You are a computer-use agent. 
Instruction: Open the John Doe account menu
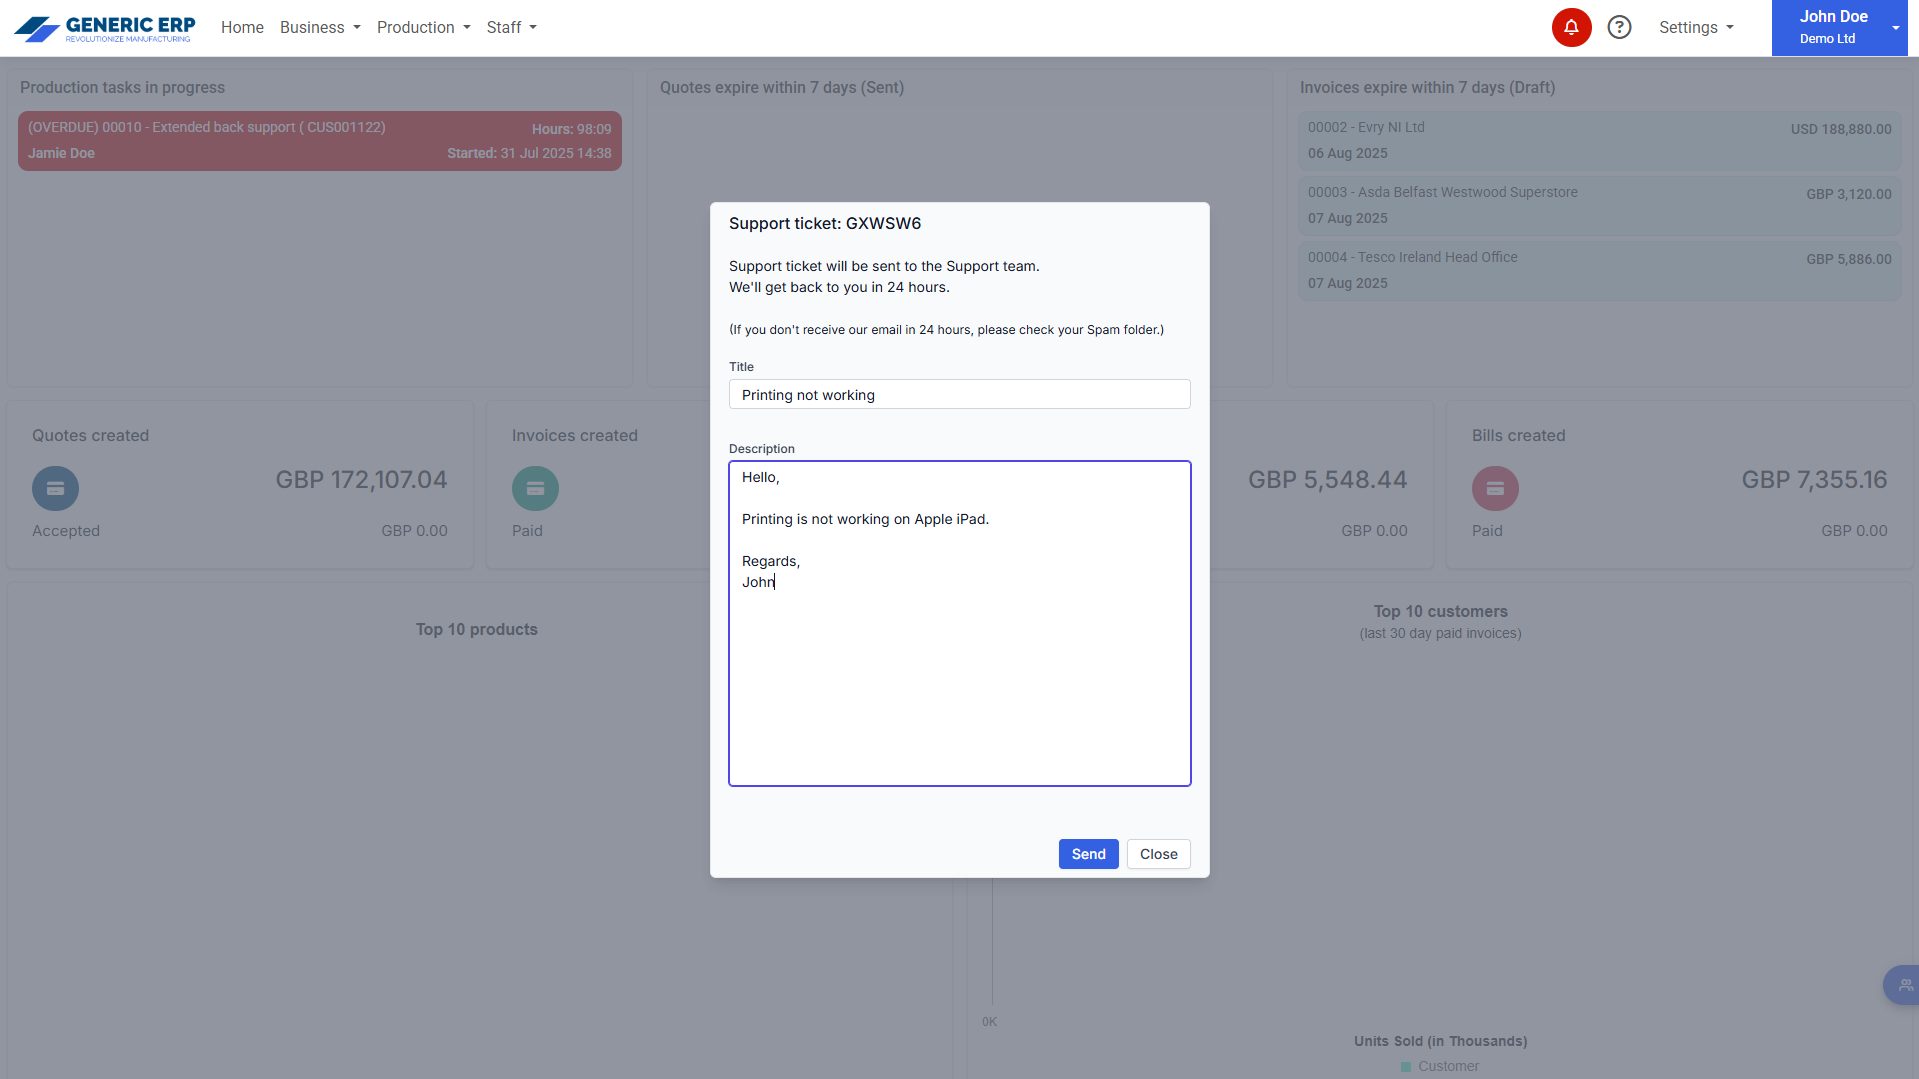tap(1839, 28)
